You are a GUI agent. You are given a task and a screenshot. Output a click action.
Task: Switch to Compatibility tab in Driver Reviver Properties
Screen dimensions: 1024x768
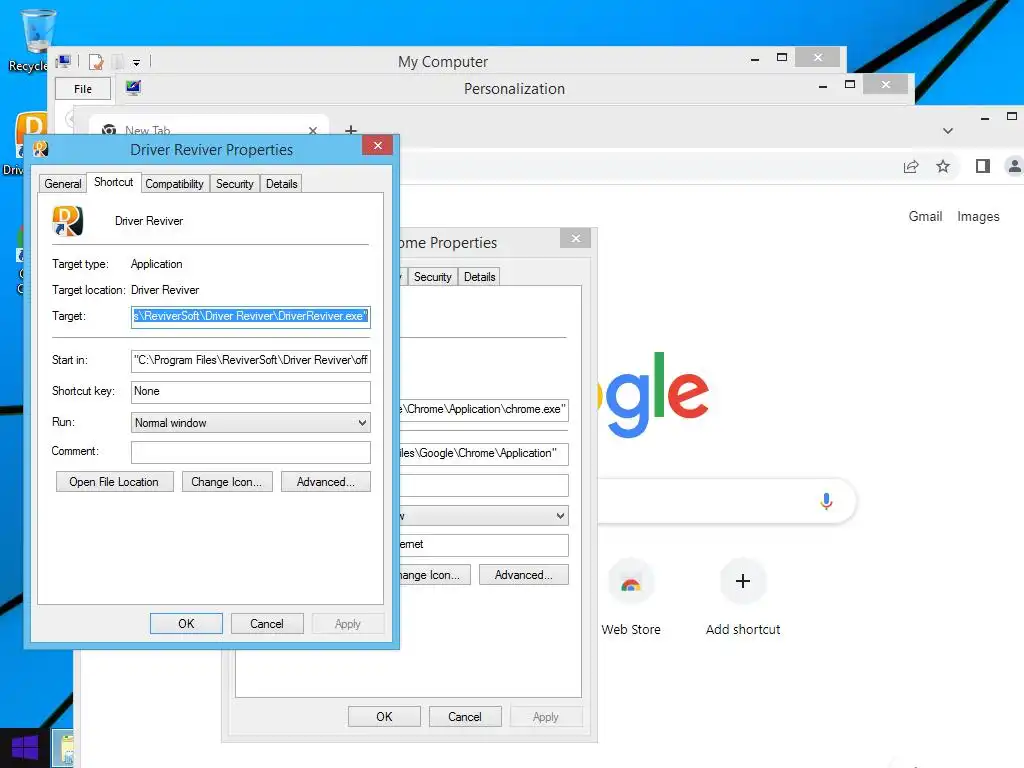point(174,184)
